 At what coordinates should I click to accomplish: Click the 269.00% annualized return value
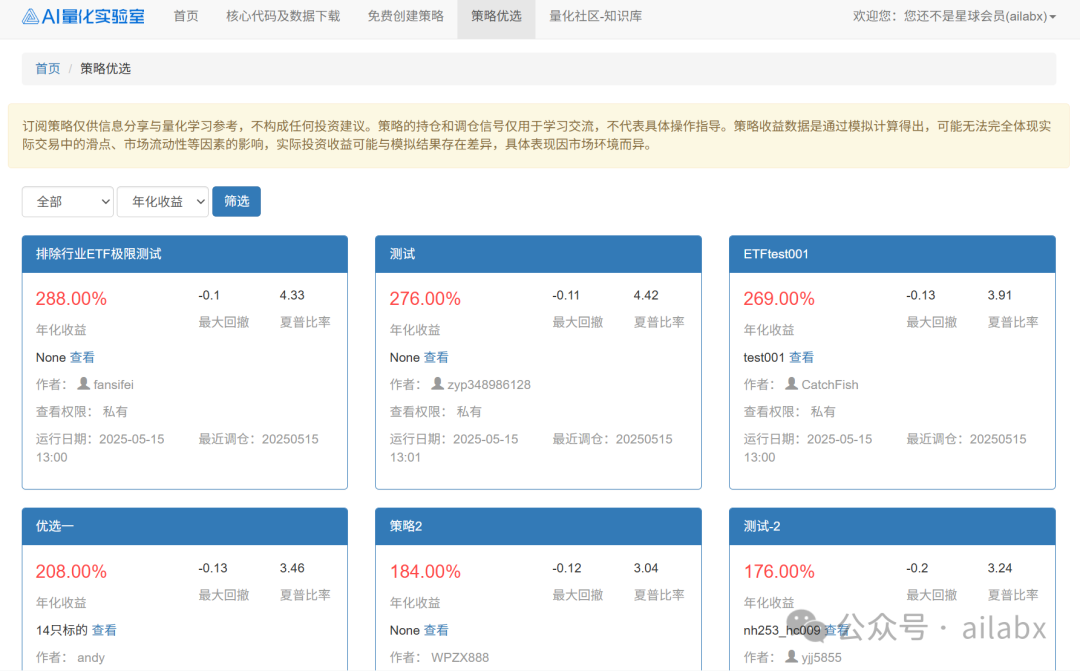click(x=779, y=298)
